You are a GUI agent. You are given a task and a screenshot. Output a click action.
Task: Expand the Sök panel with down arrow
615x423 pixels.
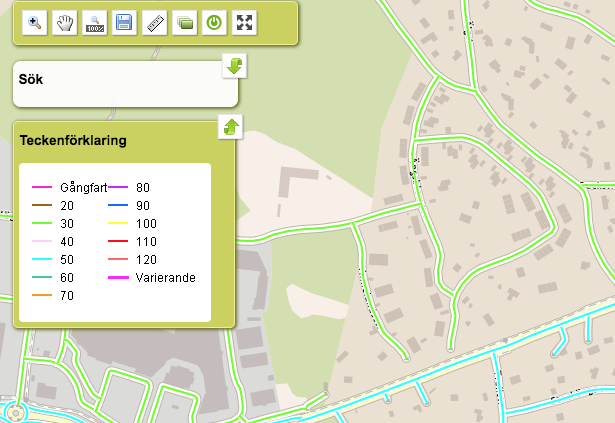coord(235,66)
